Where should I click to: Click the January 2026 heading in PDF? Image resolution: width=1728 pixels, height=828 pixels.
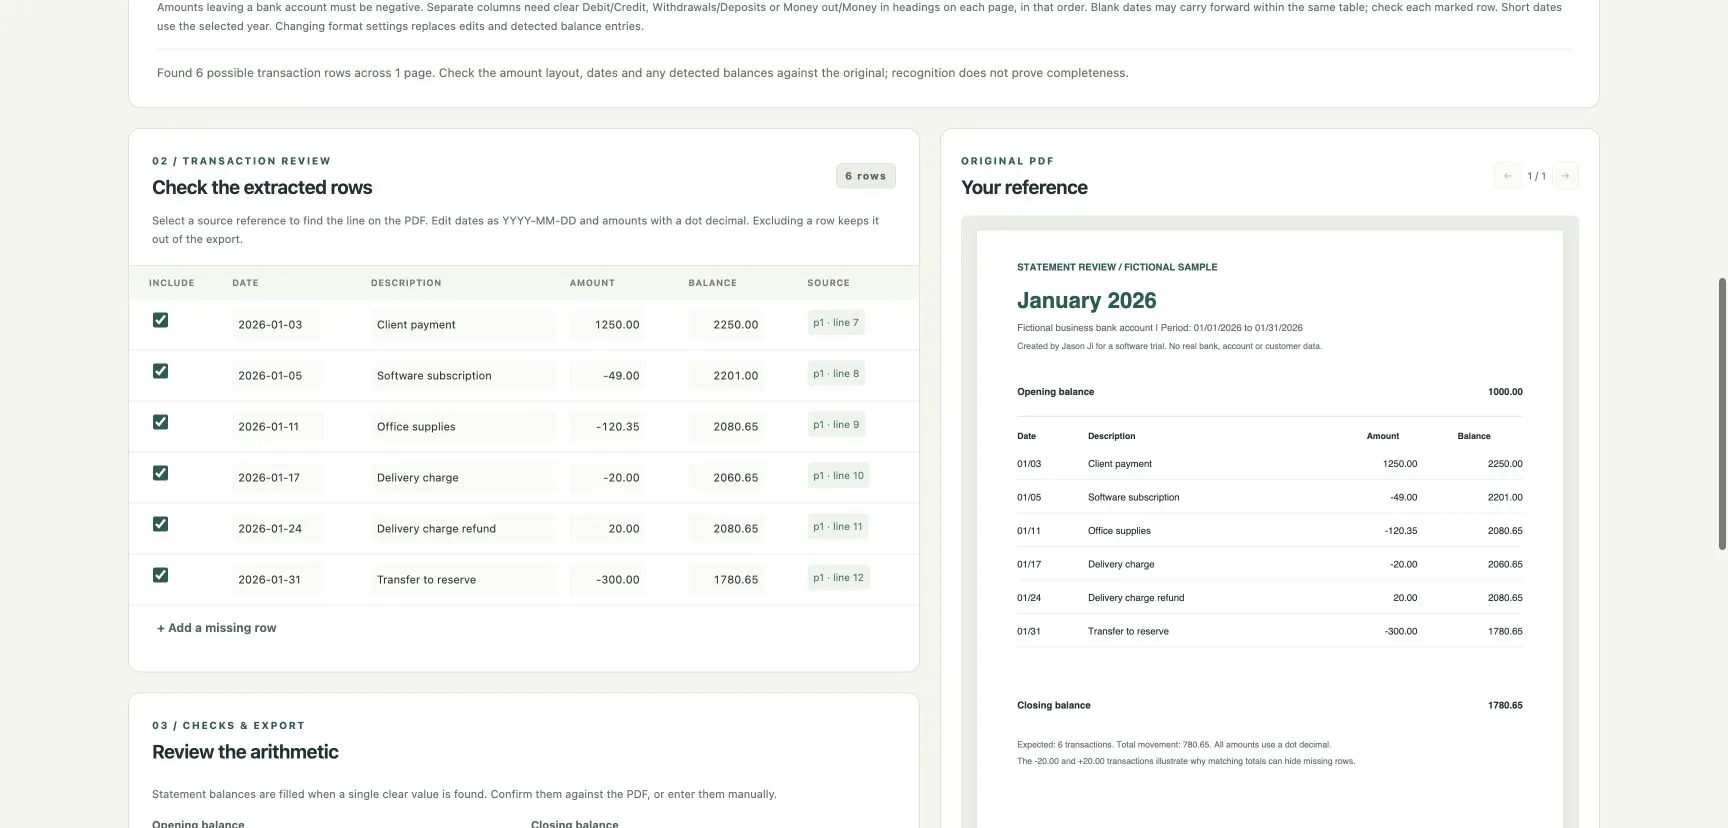(1086, 301)
